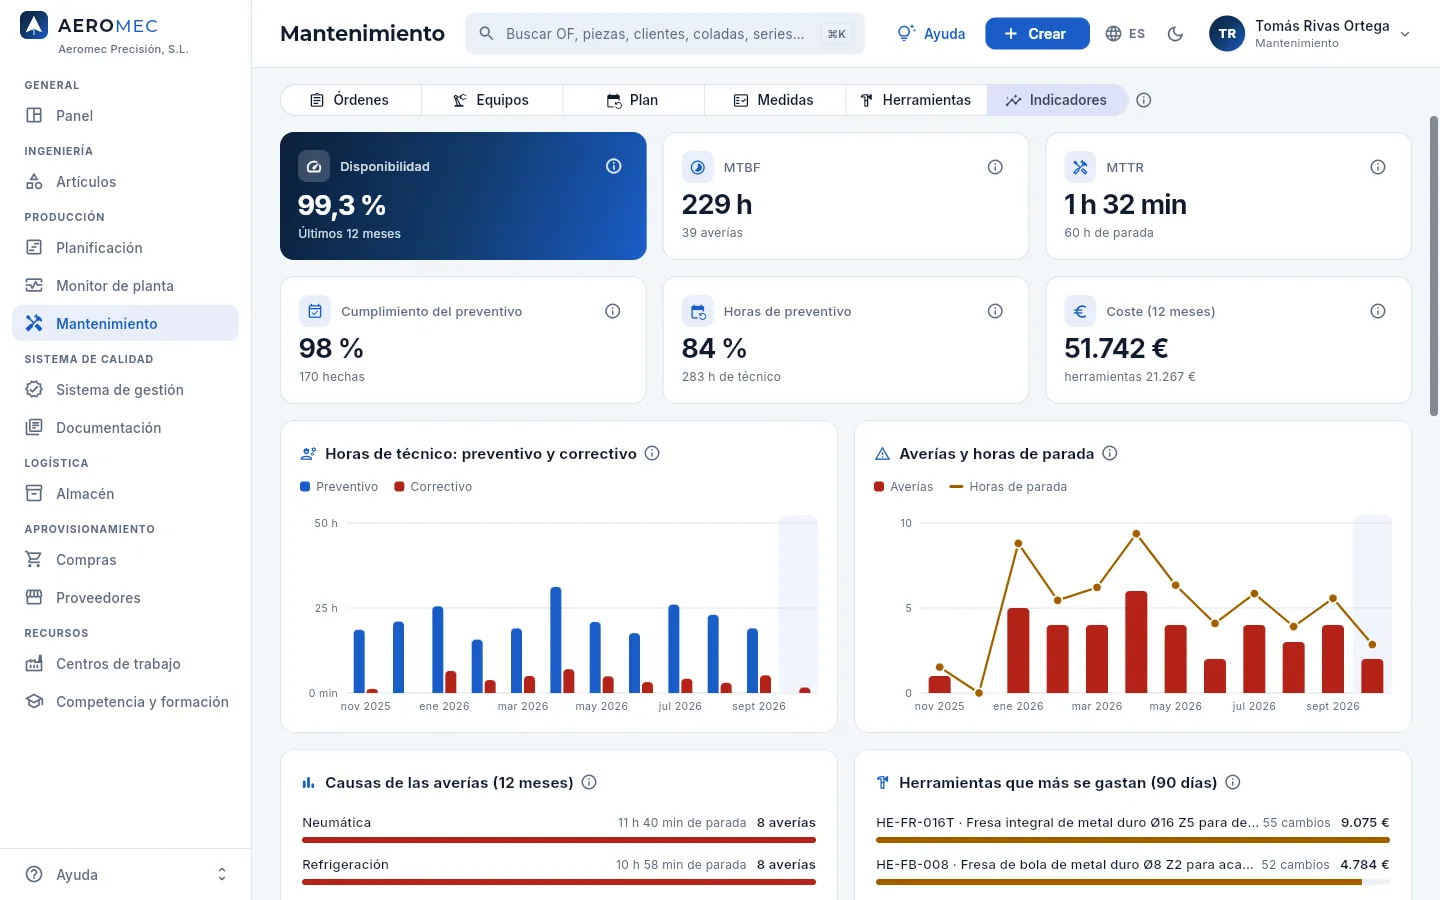
Task: Expand the Tomás Rivas Ortega user menu
Action: pyautogui.click(x=1310, y=34)
